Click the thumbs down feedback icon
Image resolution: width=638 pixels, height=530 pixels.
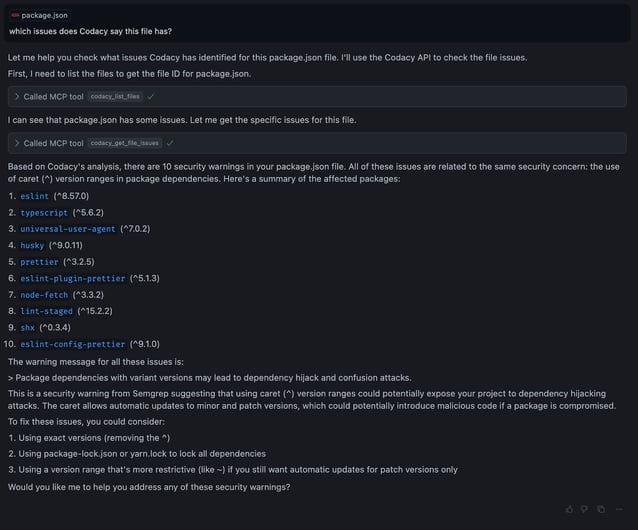(585, 509)
